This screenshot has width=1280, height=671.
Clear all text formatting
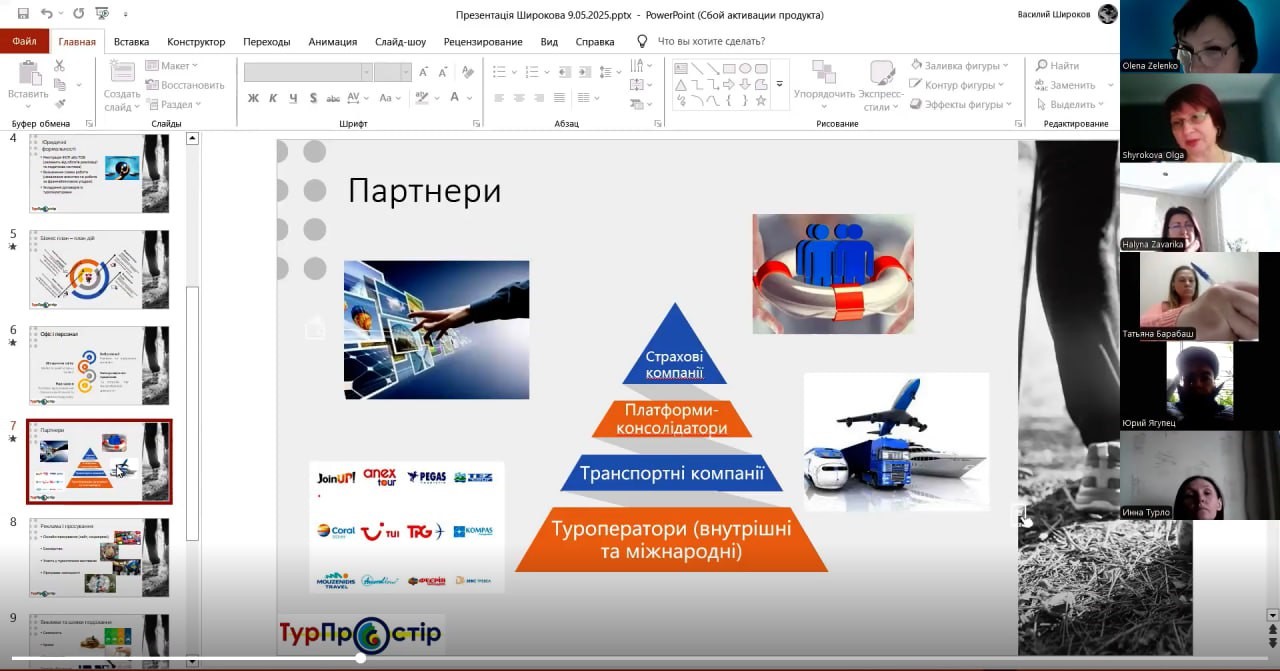pos(470,72)
